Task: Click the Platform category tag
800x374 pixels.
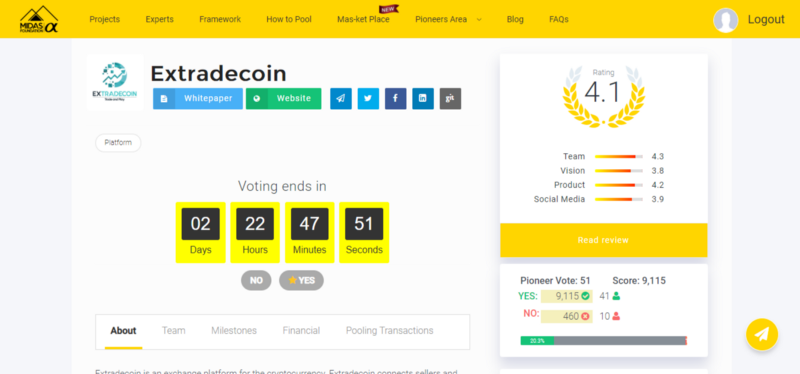Action: click(118, 143)
